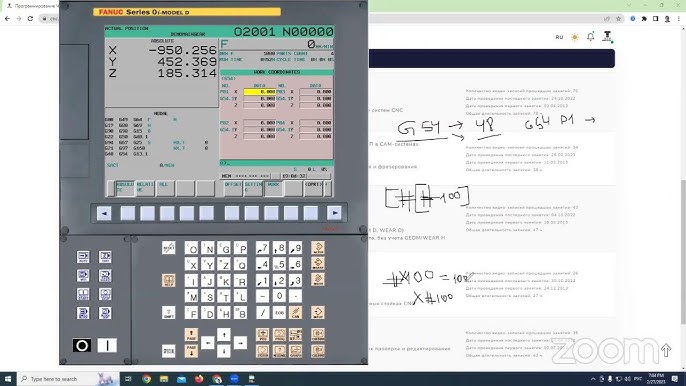This screenshot has width=686, height=386.
Task: Click the cursor left arrow key
Action: [207, 343]
